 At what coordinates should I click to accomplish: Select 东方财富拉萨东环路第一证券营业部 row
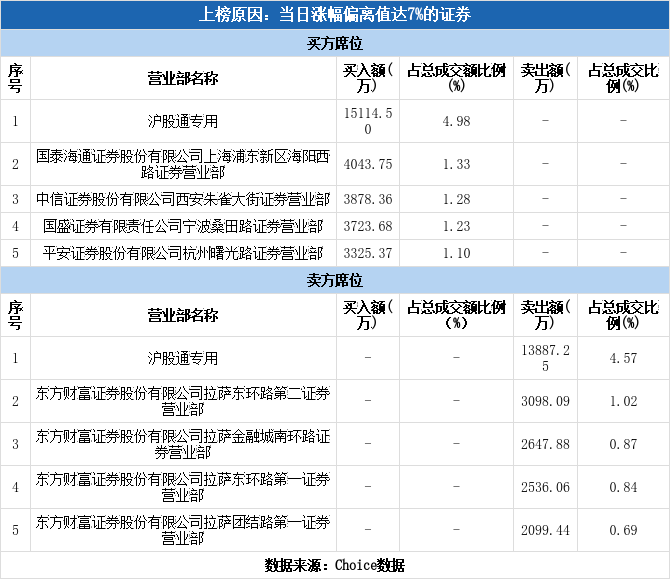pos(335,487)
